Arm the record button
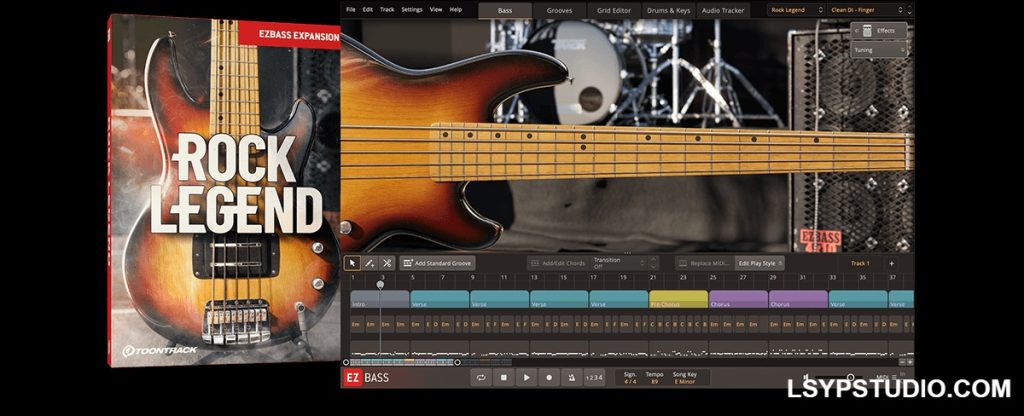 click(x=549, y=377)
